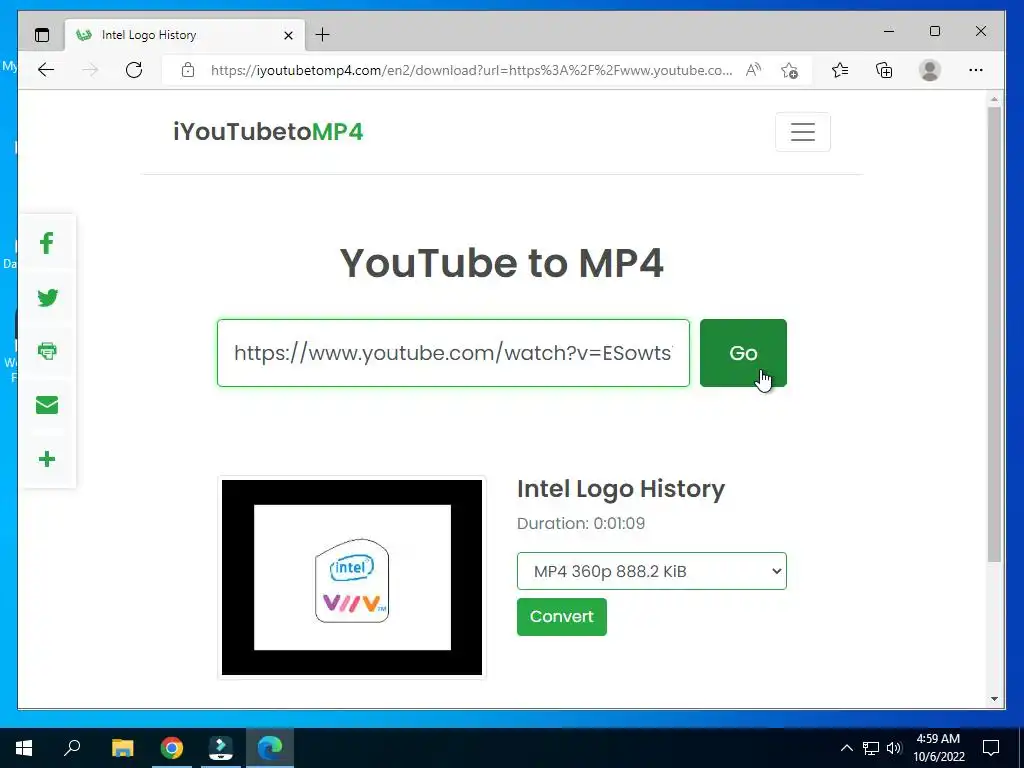Open network status tray icon
The image size is (1024, 768).
871,748
